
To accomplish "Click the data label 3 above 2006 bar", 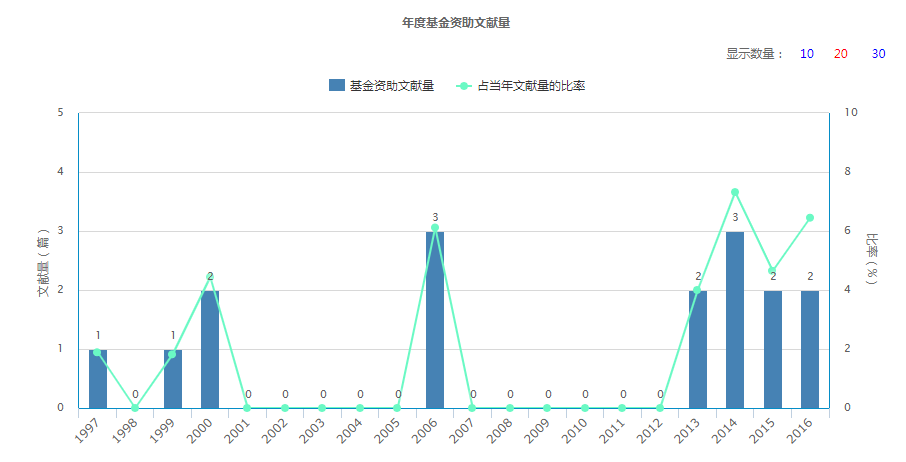I will tap(435, 217).
